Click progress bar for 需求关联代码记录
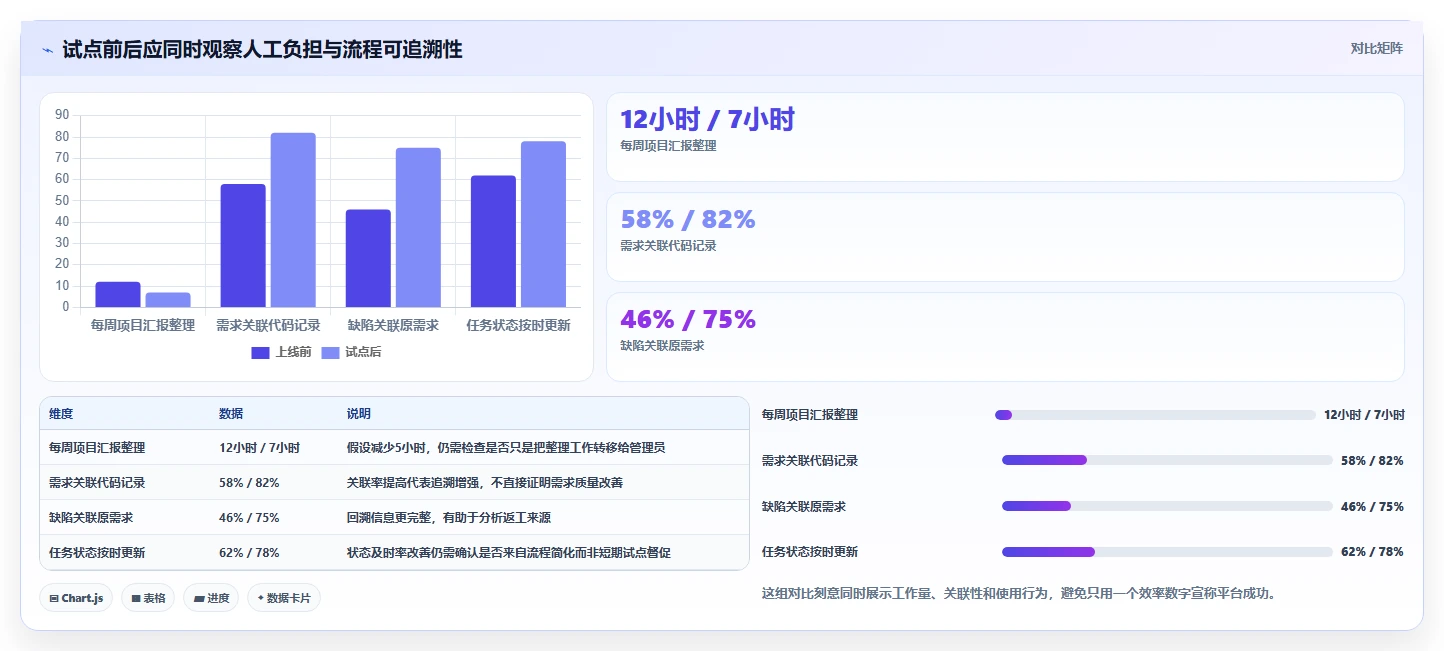1444x651 pixels. pos(1167,460)
